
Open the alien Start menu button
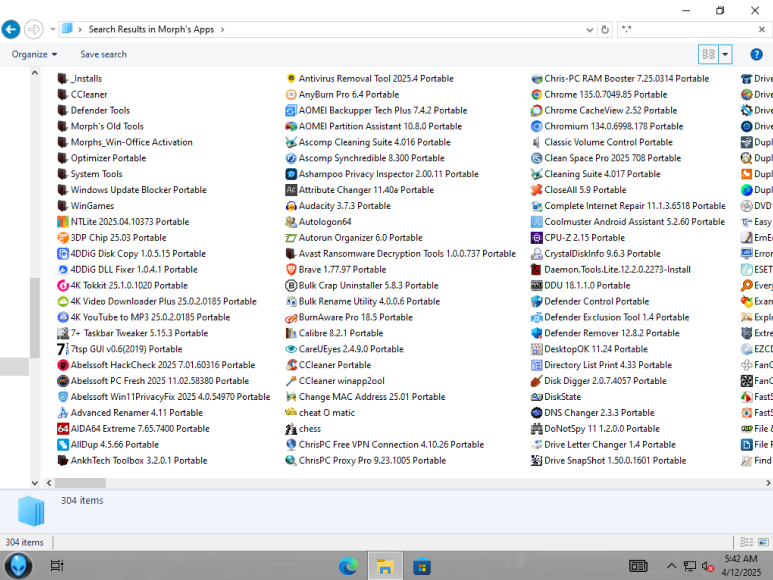tap(18, 566)
